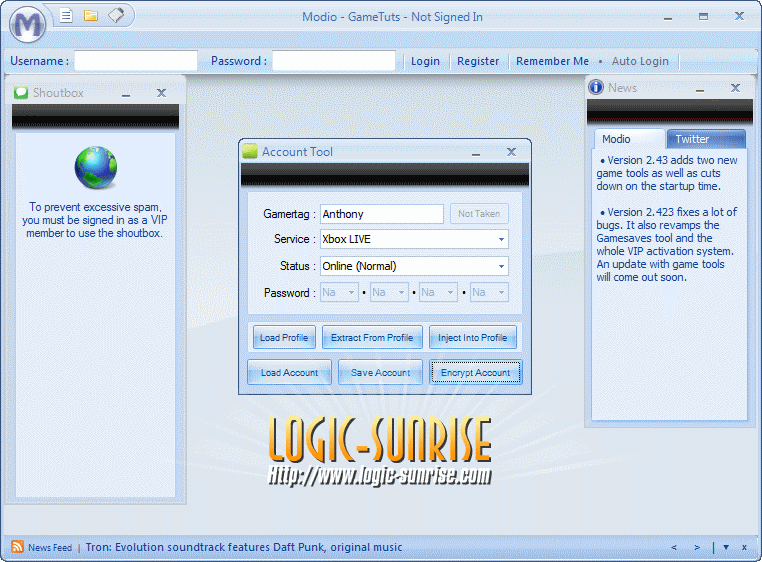This screenshot has width=762, height=562.
Task: Minimize the Shoutbox panel
Action: click(x=126, y=93)
